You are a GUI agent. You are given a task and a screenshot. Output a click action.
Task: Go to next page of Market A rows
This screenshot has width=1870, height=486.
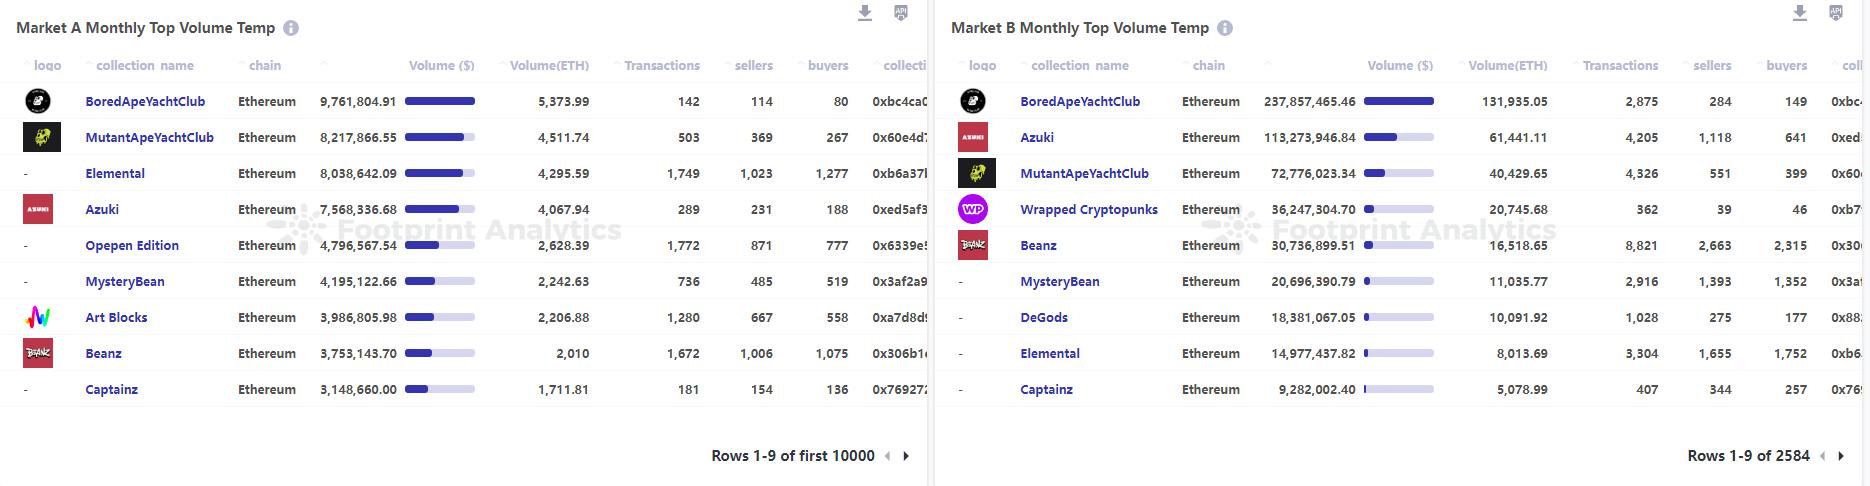[x=906, y=456]
